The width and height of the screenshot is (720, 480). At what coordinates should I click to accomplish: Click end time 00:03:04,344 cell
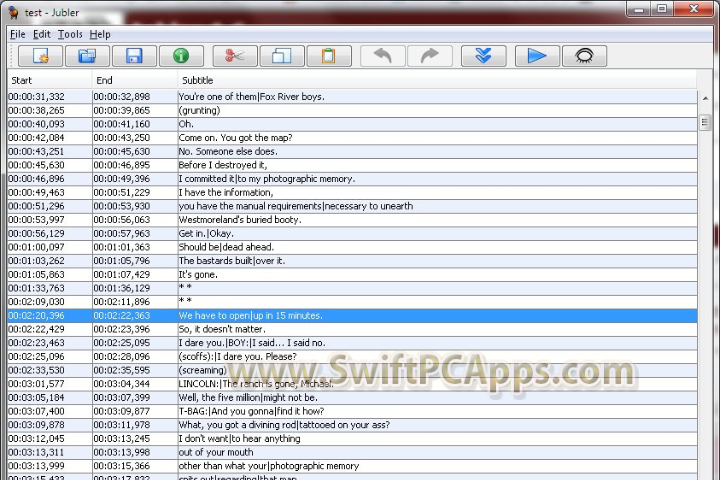(135, 384)
